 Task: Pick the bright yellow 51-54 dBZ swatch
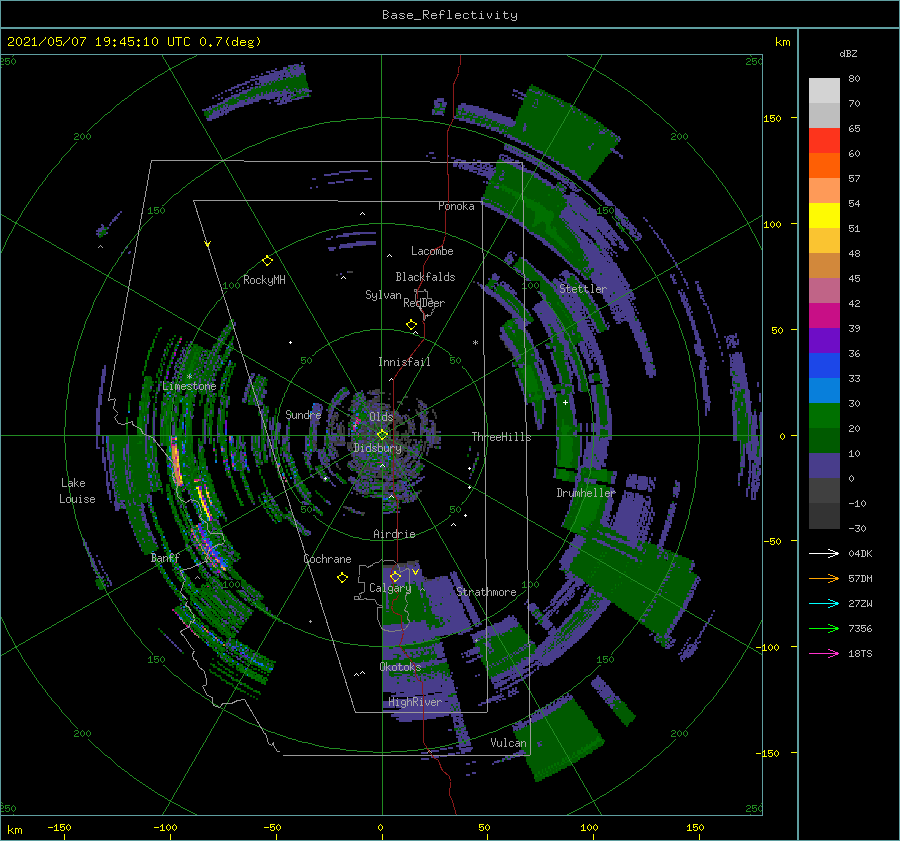tap(824, 216)
